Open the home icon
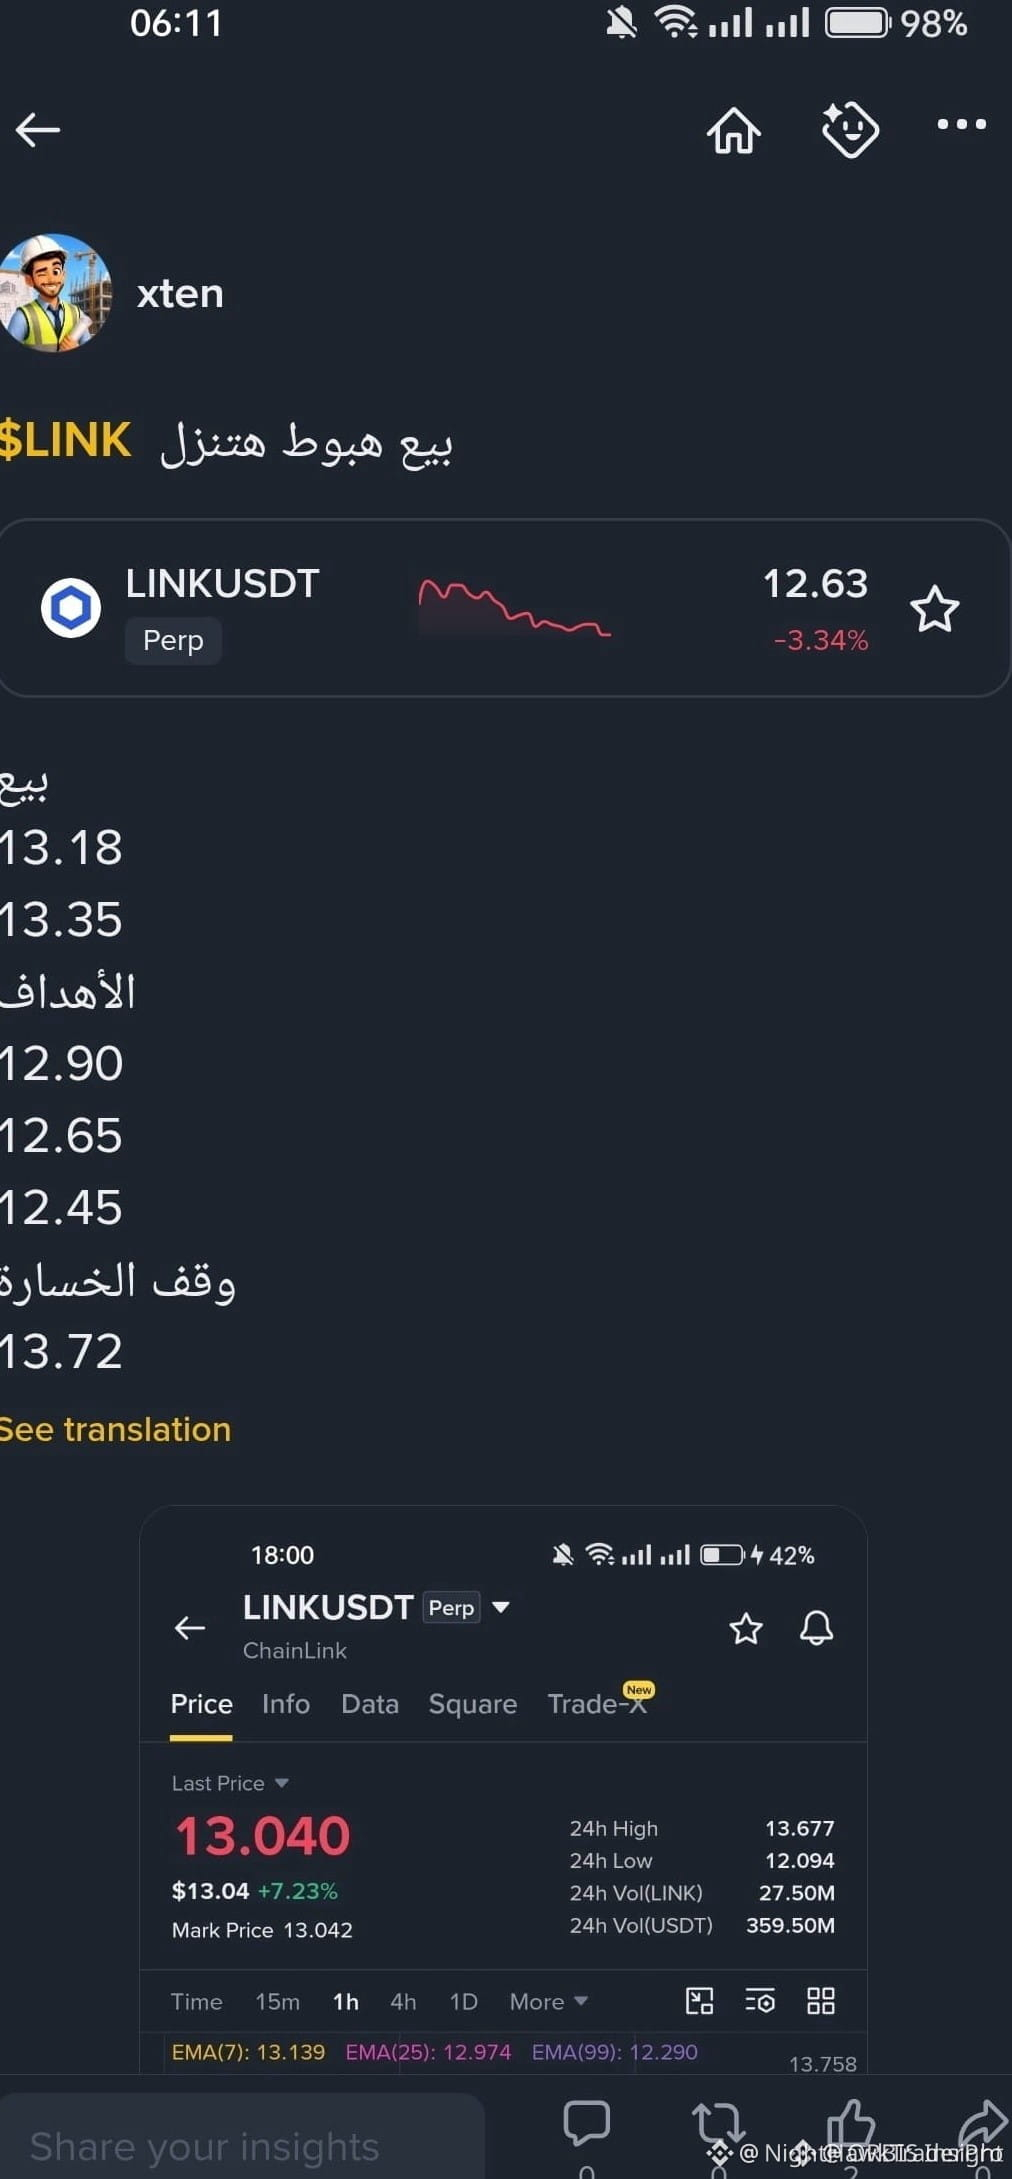 click(x=734, y=130)
